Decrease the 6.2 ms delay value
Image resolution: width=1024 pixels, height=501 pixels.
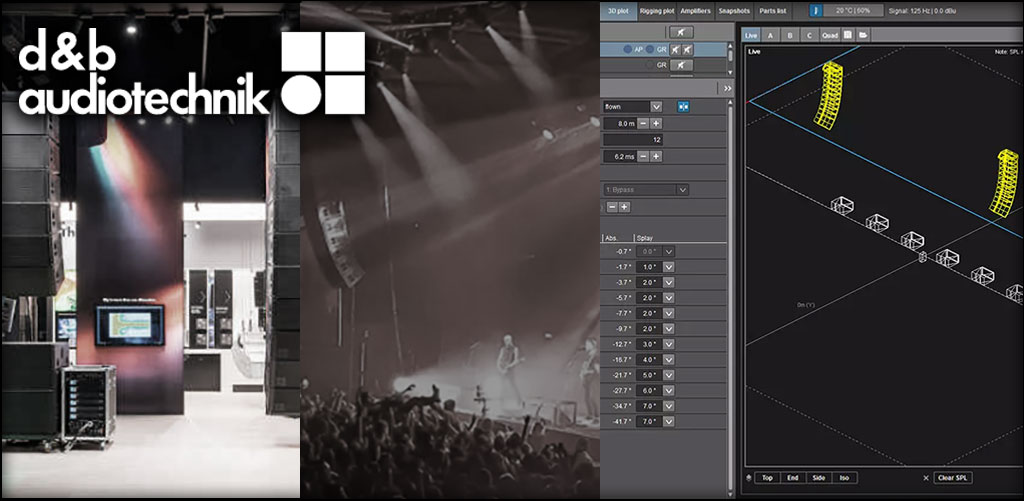pyautogui.click(x=643, y=156)
